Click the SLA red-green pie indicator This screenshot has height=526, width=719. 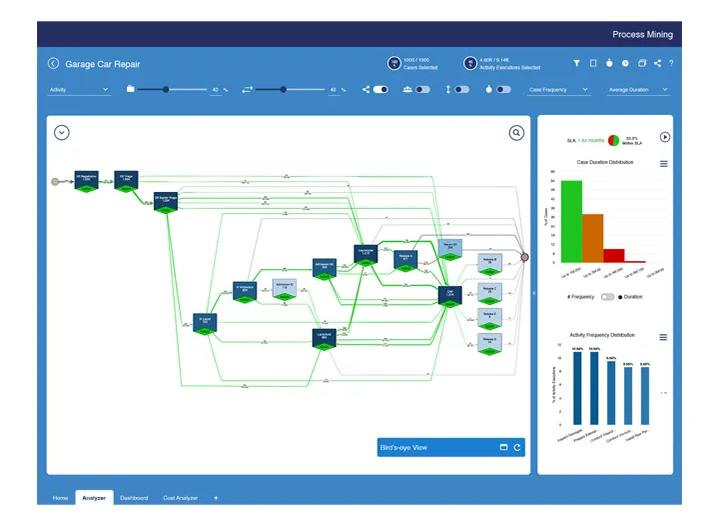pyautogui.click(x=613, y=140)
